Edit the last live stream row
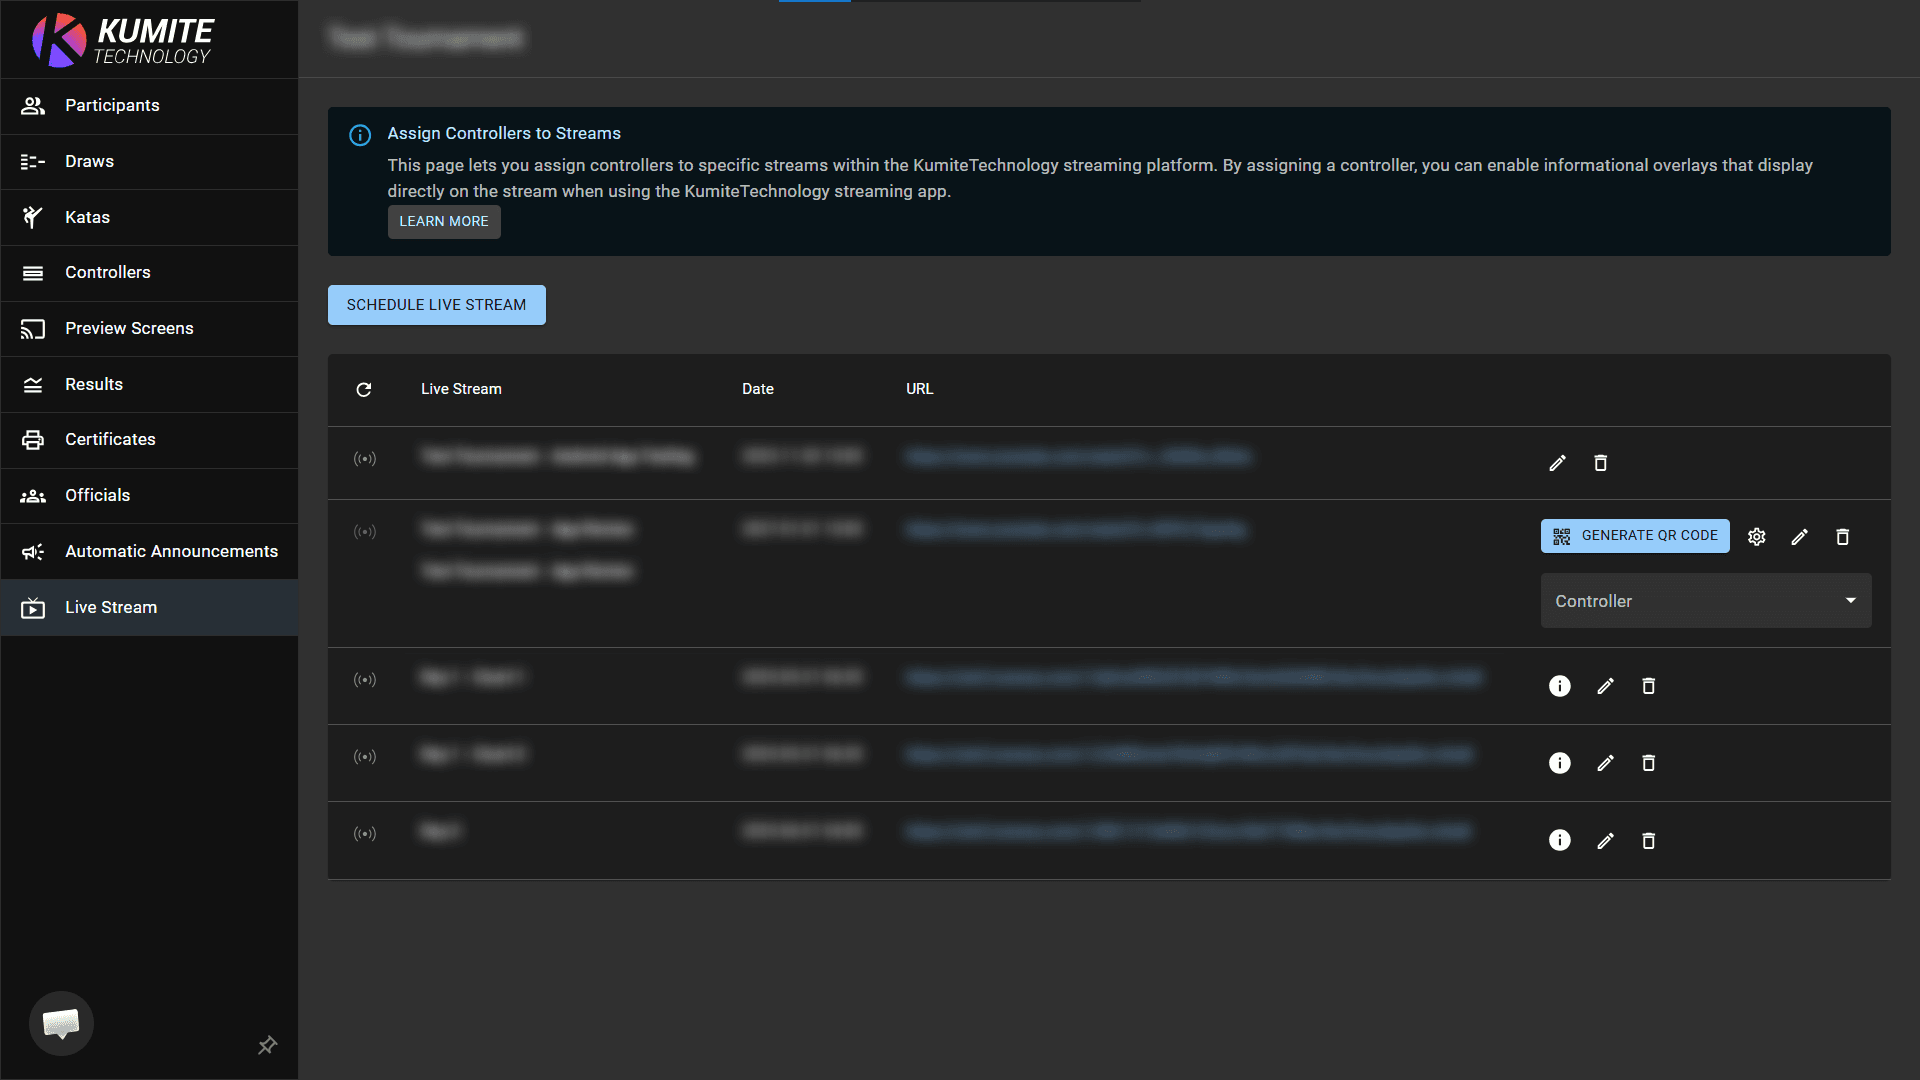The image size is (1920, 1080). 1605,841
